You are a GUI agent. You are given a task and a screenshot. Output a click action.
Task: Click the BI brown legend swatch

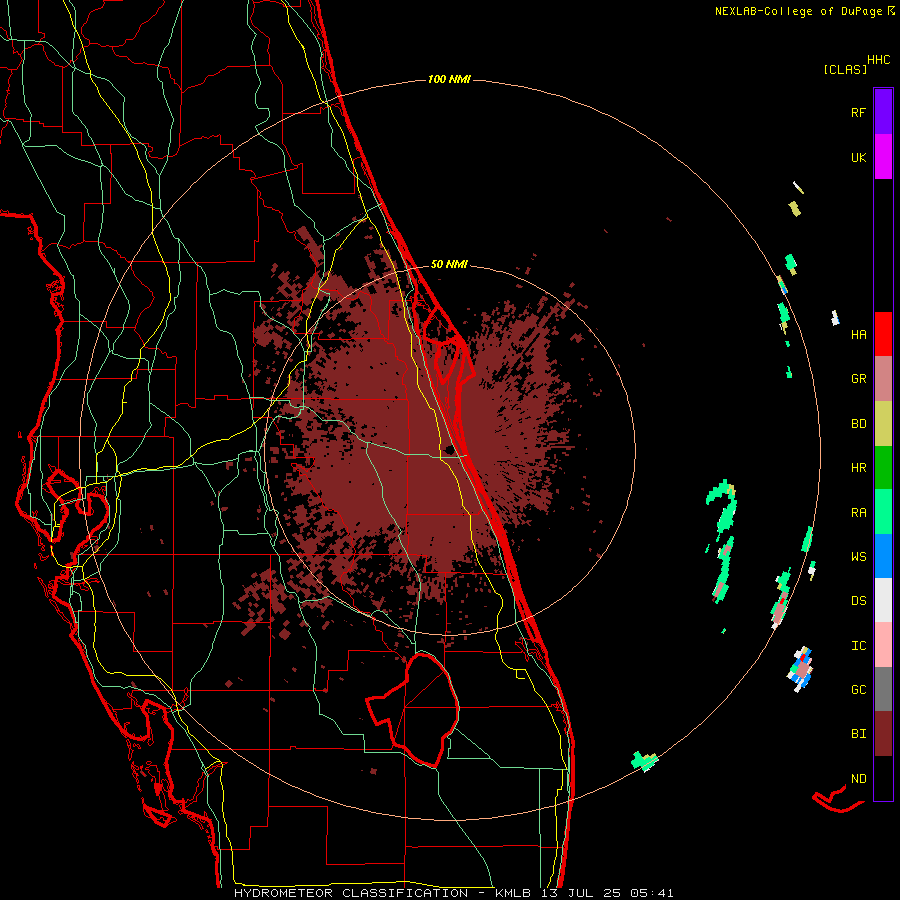tap(883, 734)
